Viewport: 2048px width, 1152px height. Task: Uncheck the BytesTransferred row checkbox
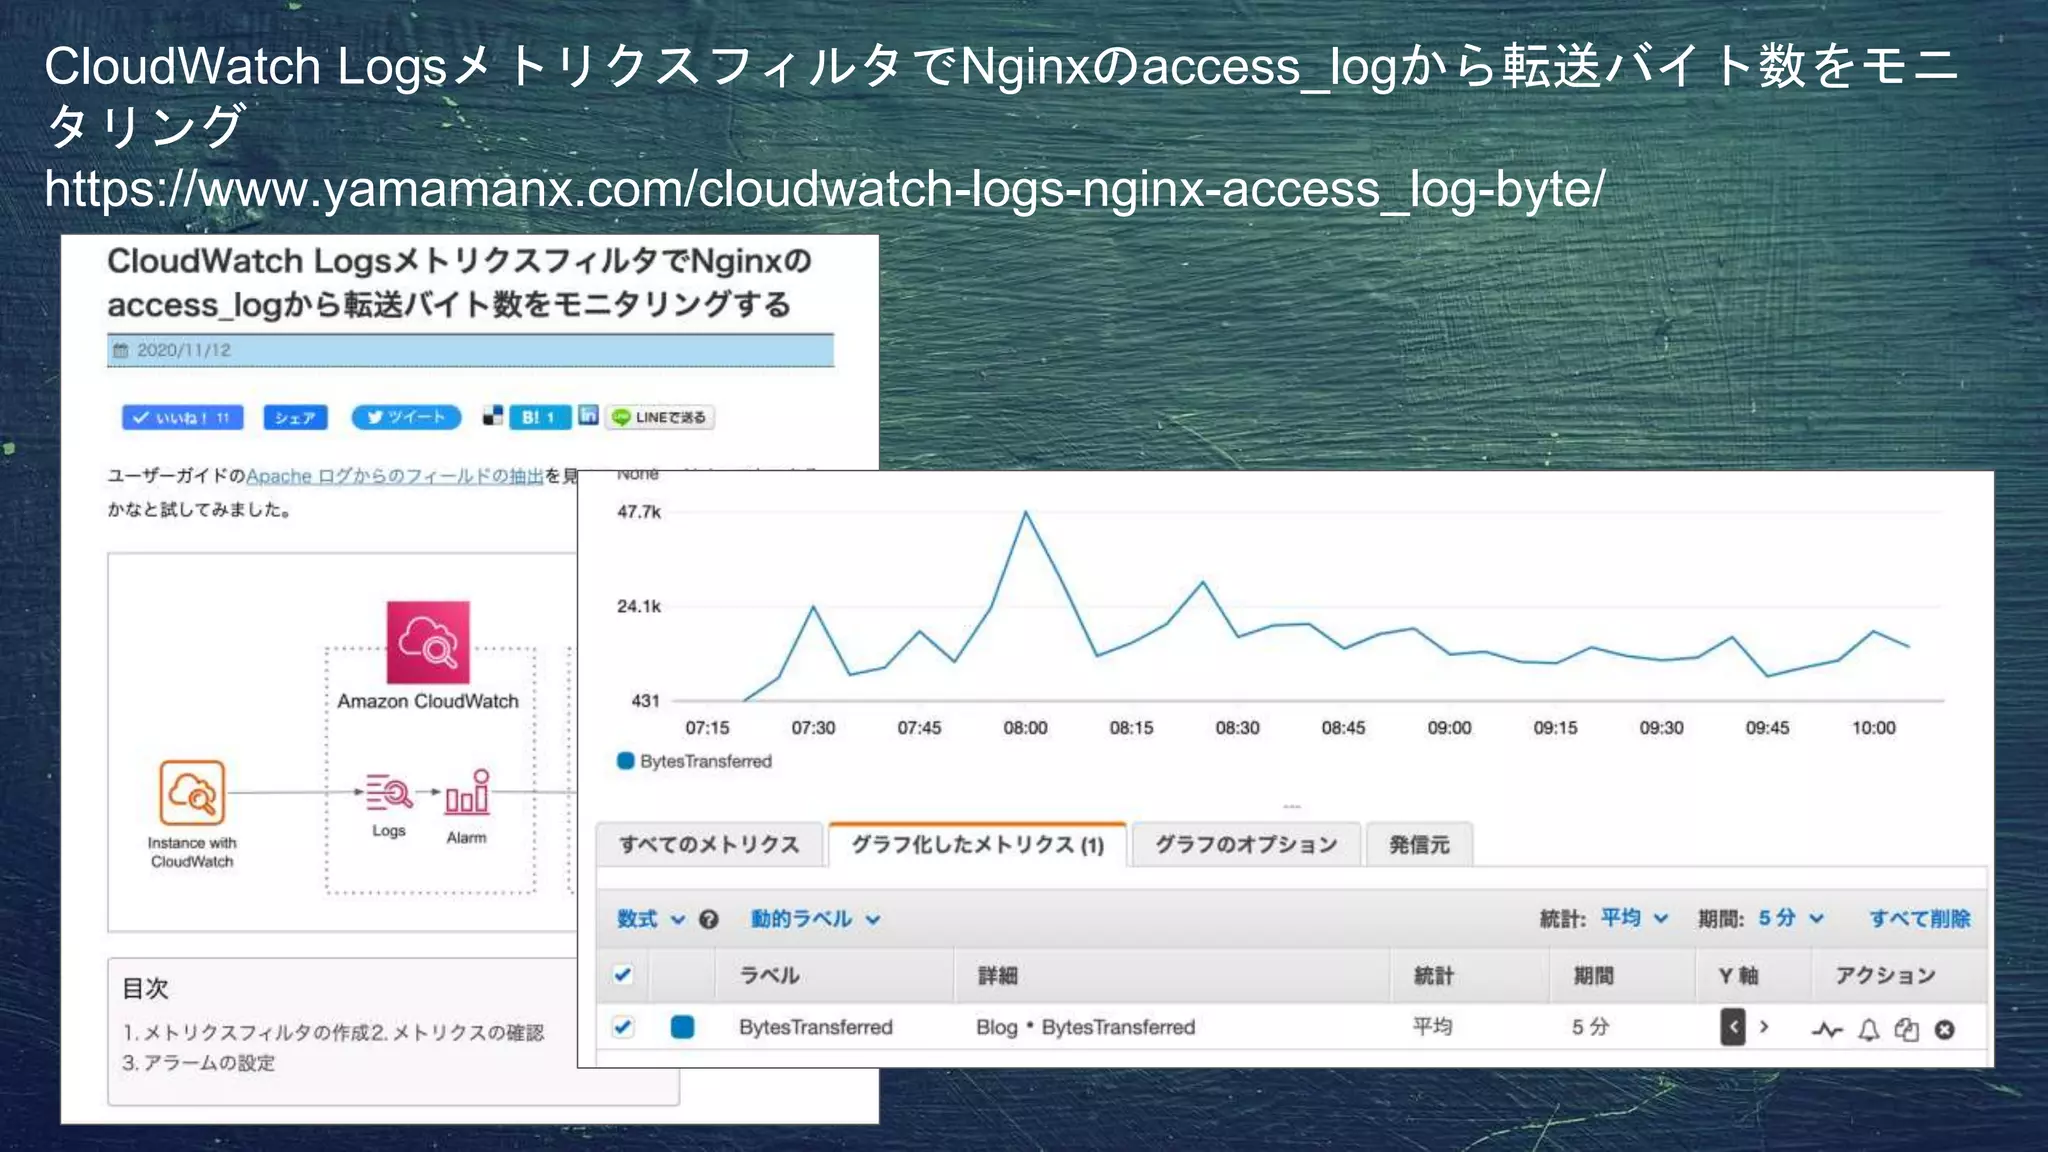coord(623,1027)
